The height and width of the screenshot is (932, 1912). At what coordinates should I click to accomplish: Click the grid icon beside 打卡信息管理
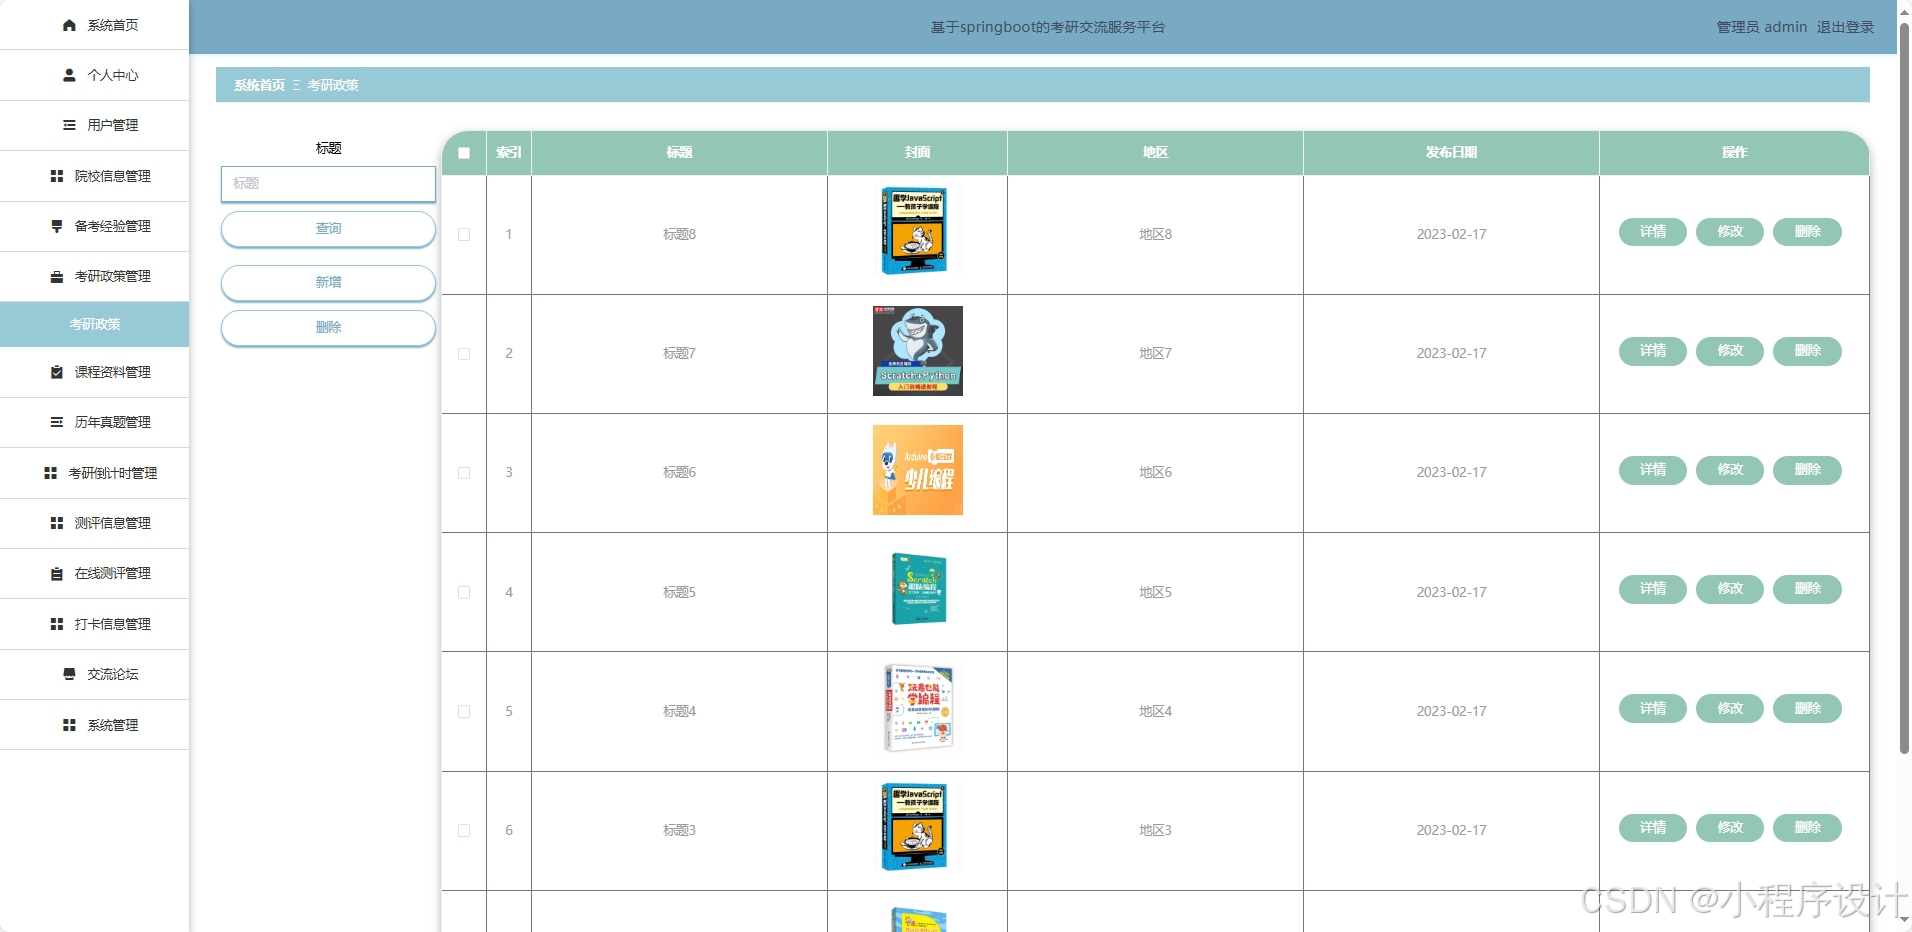57,624
